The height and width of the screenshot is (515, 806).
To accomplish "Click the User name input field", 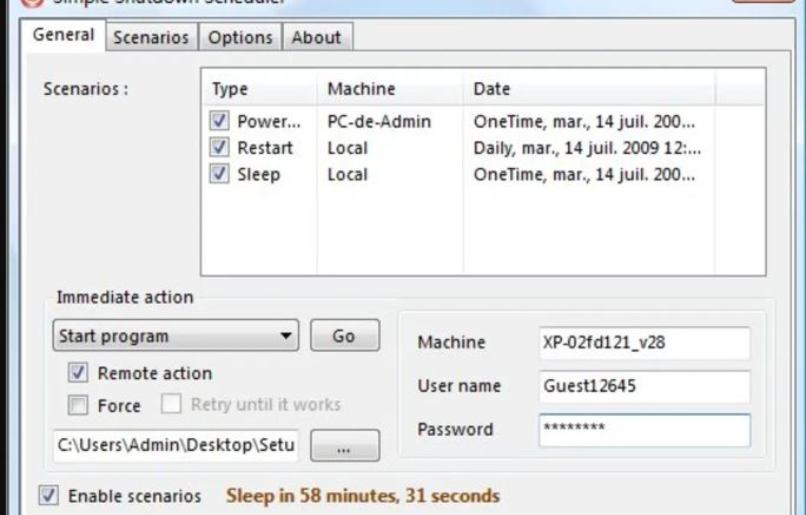I will tap(645, 386).
